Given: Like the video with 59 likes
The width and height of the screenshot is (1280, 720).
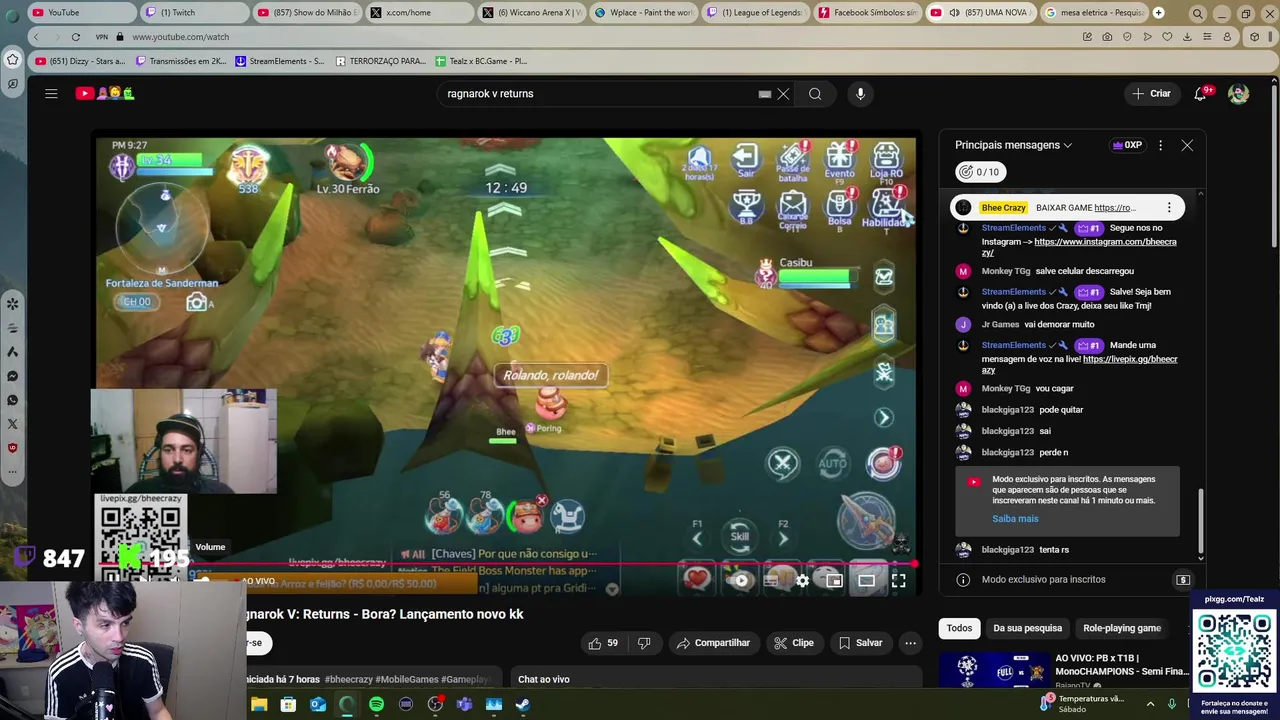Looking at the screenshot, I should pos(603,643).
